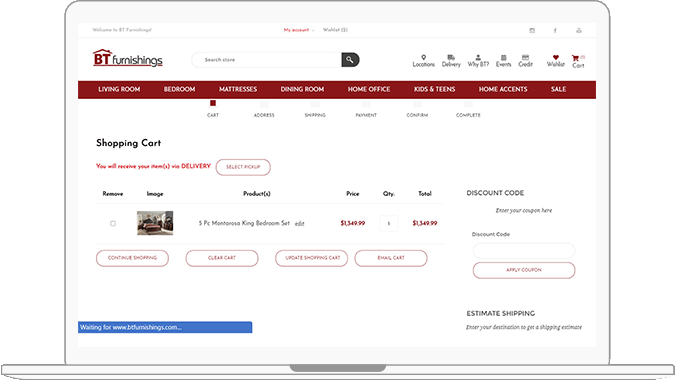Viewport: 675px width, 380px height.
Task: Open the Wishlist heart icon
Action: [556, 57]
